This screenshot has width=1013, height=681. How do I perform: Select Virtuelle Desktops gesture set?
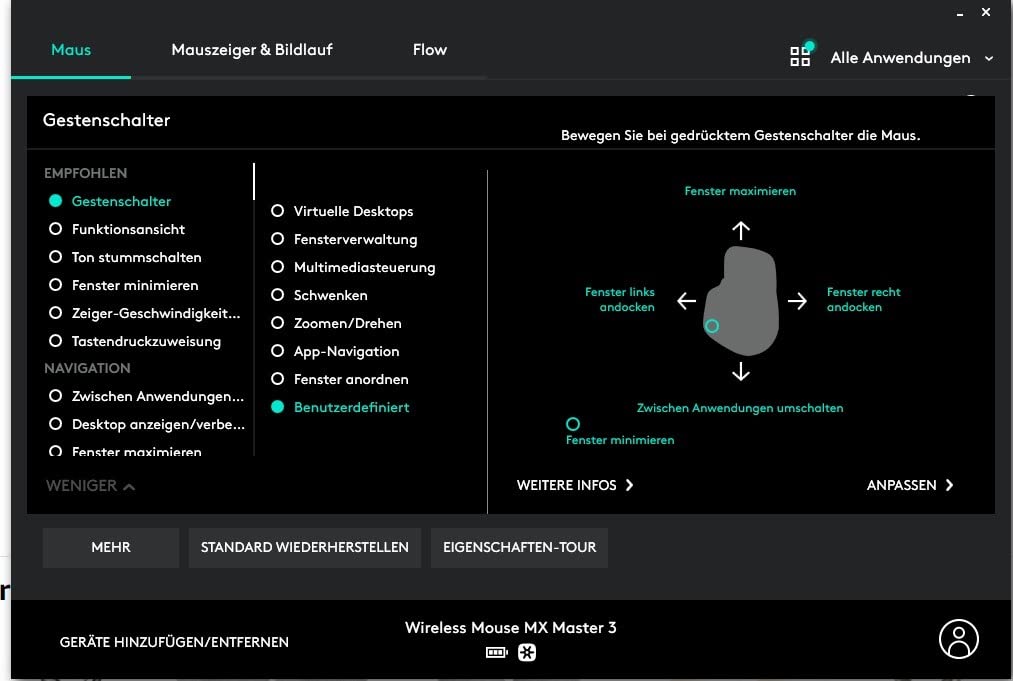pos(342,211)
